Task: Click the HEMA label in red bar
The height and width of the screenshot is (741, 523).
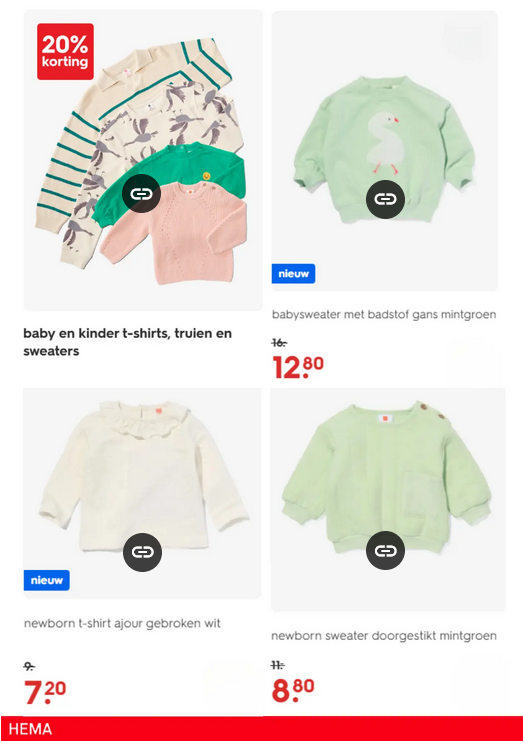Action: (31, 729)
